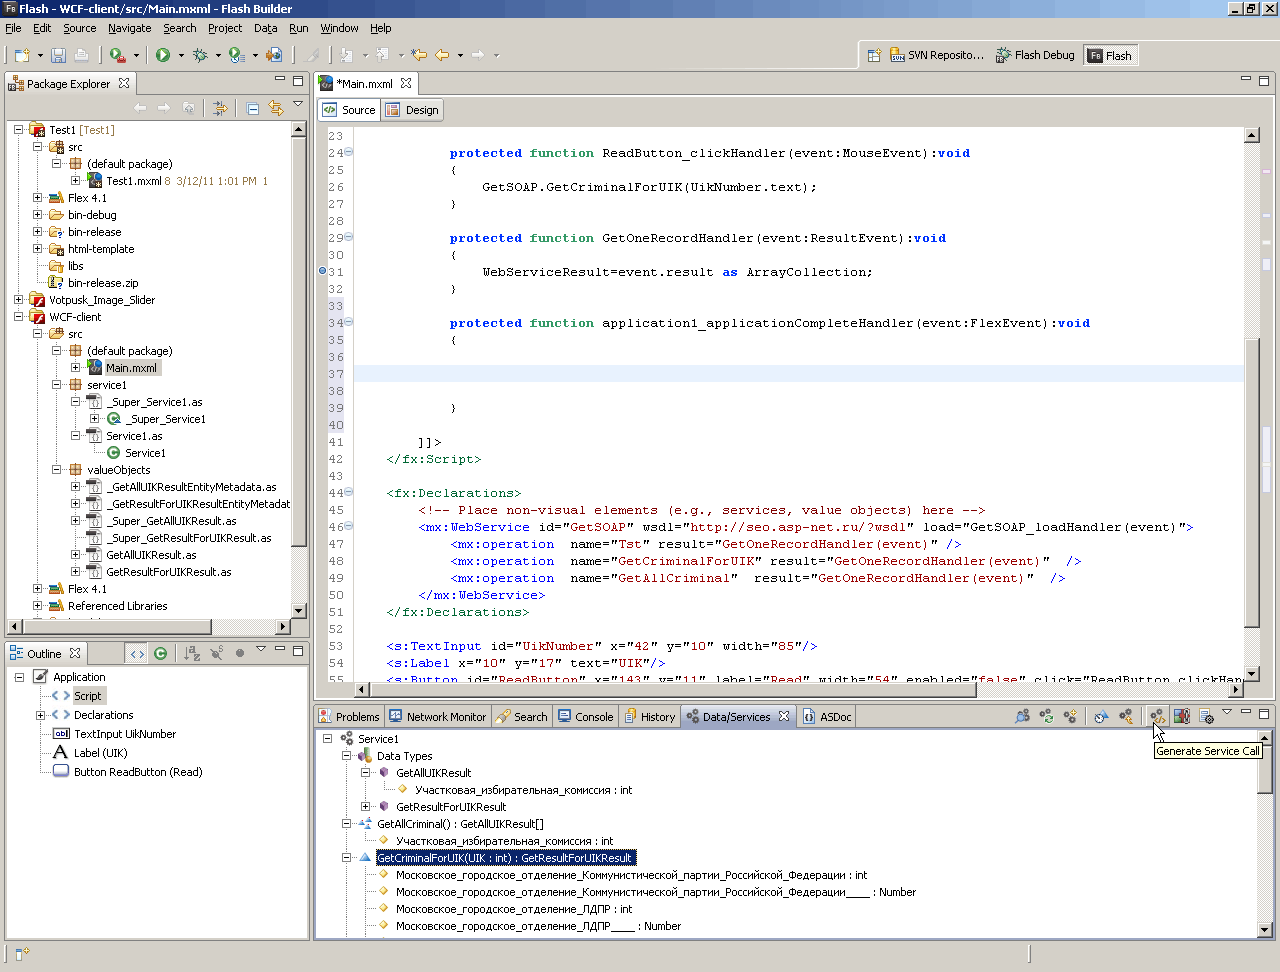Viewport: 1280px width, 972px height.
Task: Open the dropdown arrow beside Run button
Action: coord(181,55)
